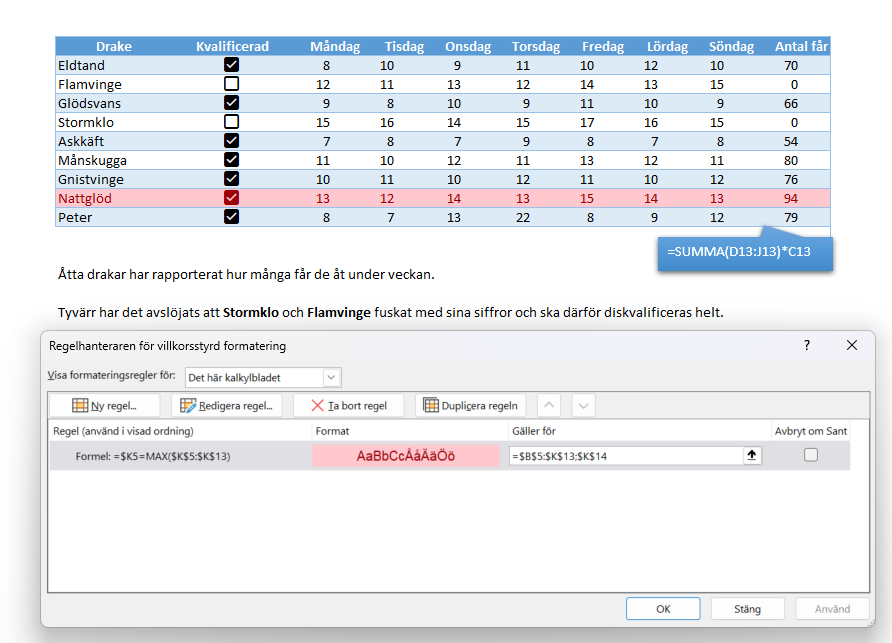892x643 pixels.
Task: Select Stormklo's Fredag value 17
Action: tap(587, 122)
